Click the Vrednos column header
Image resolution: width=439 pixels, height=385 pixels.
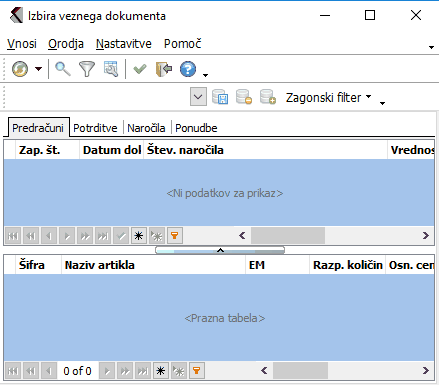(411, 150)
